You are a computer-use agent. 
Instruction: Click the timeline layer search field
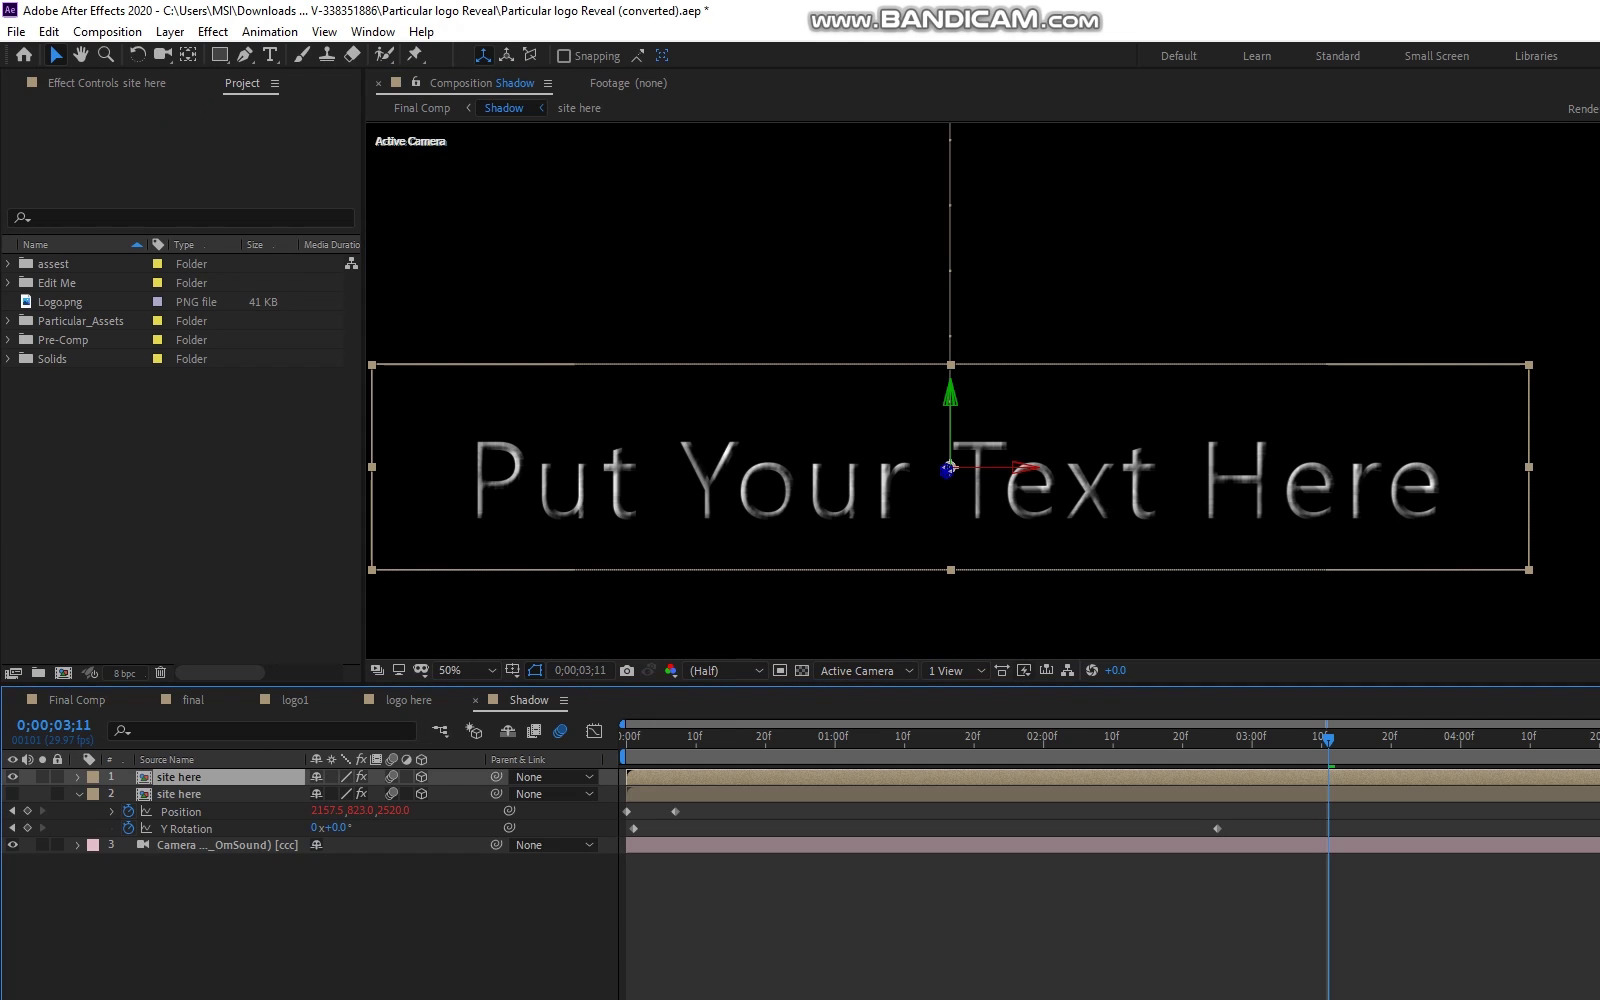pyautogui.click(x=260, y=731)
